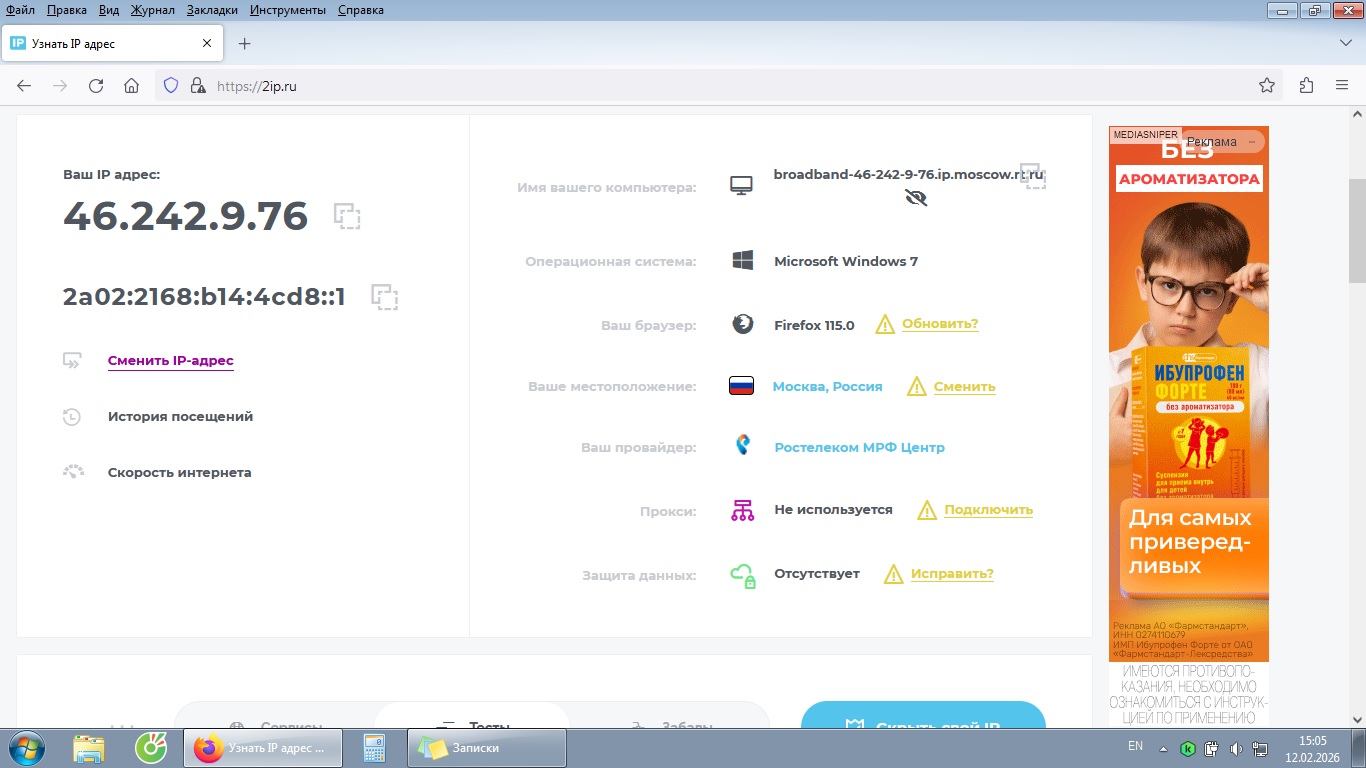This screenshot has height=768, width=1366.
Task: Open Windows Explorer from the taskbar
Action: pyautogui.click(x=89, y=748)
